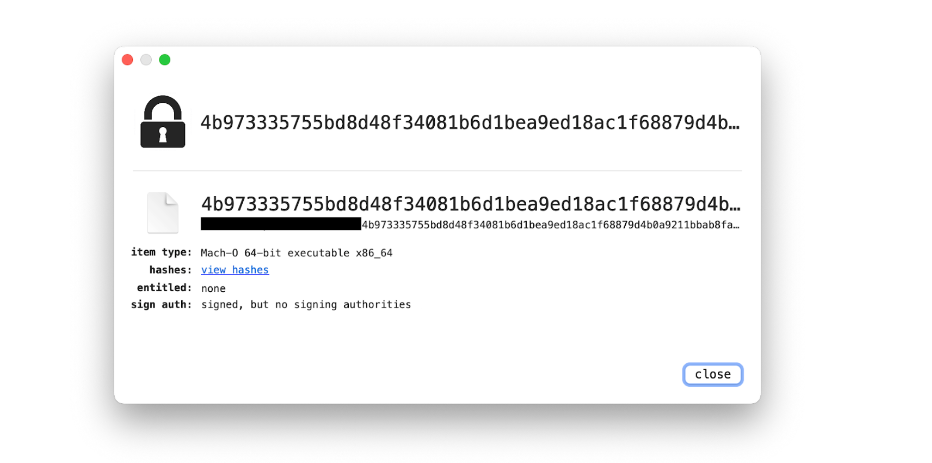Click the blacked-out redacted path bar

tap(281, 224)
